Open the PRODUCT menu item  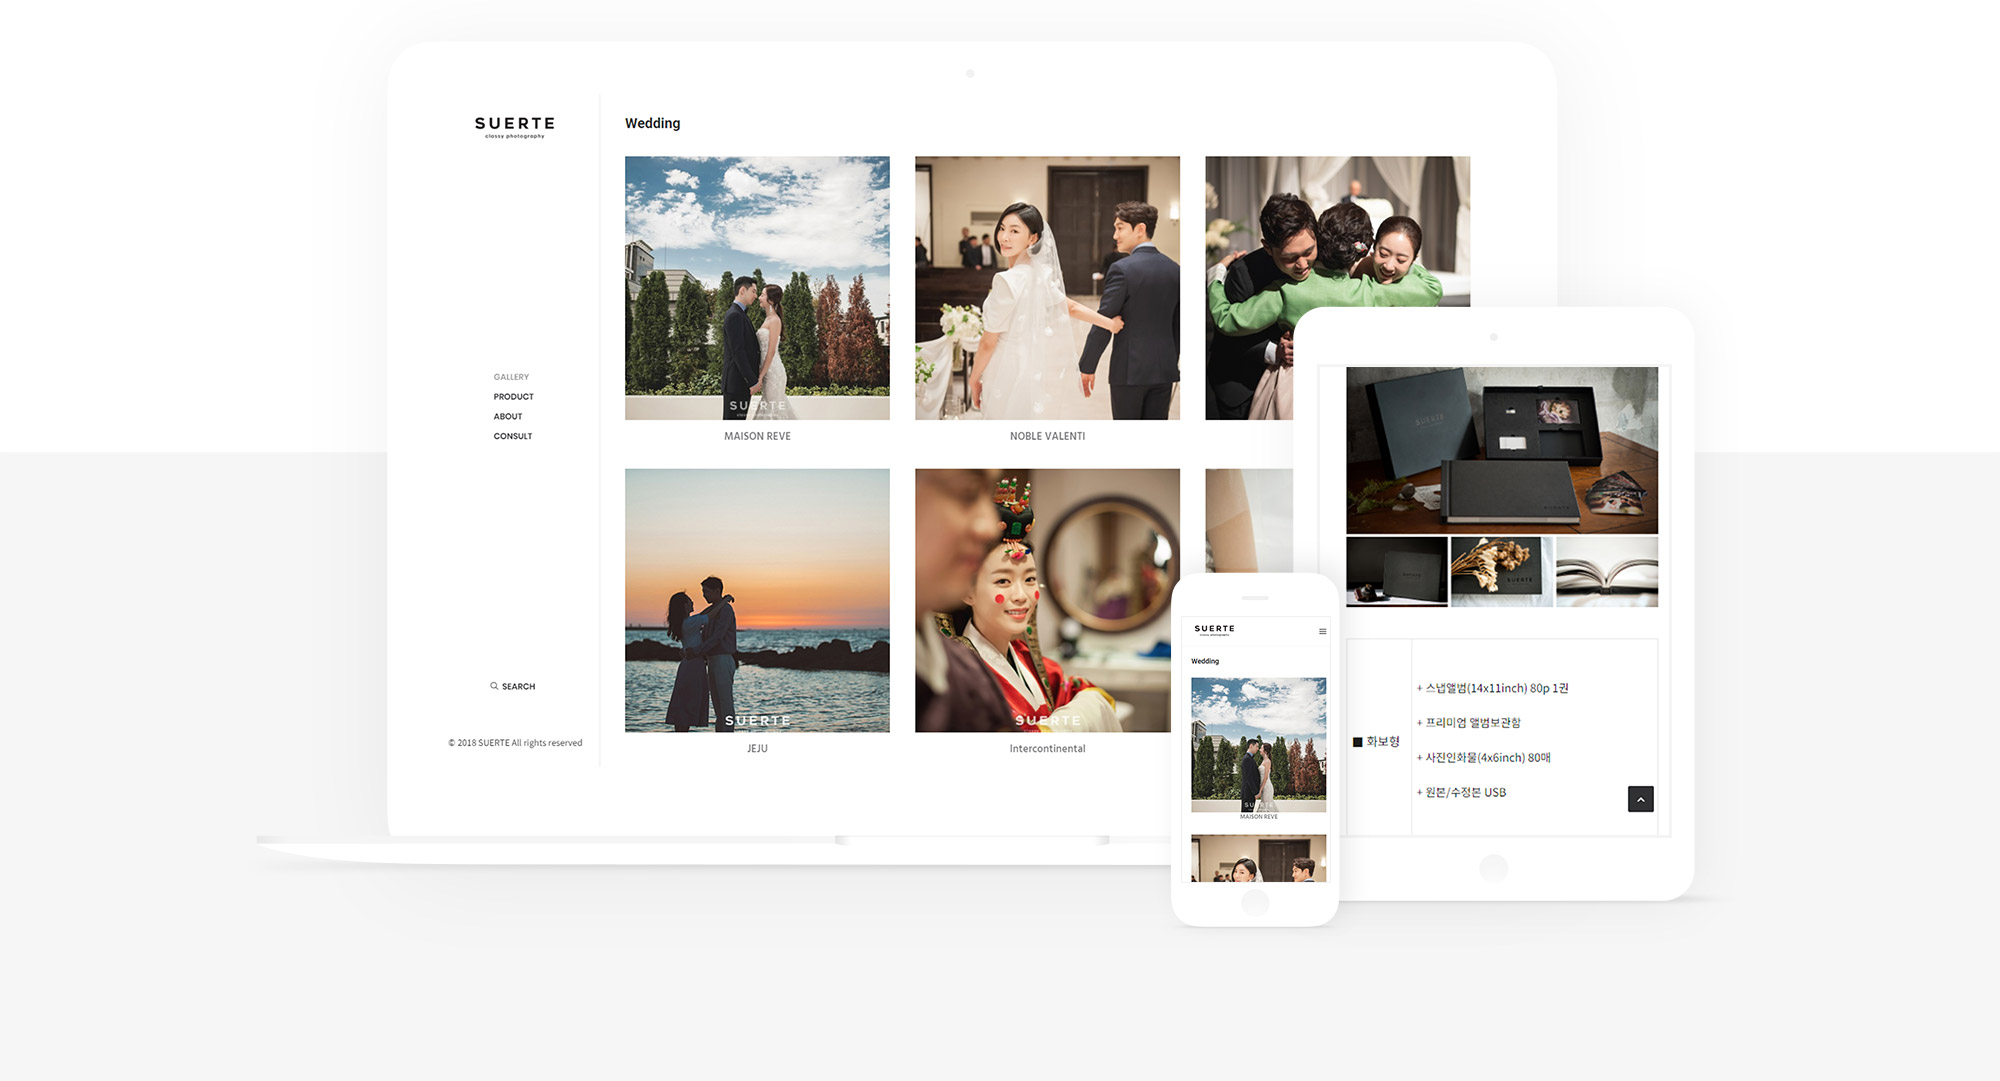tap(513, 397)
